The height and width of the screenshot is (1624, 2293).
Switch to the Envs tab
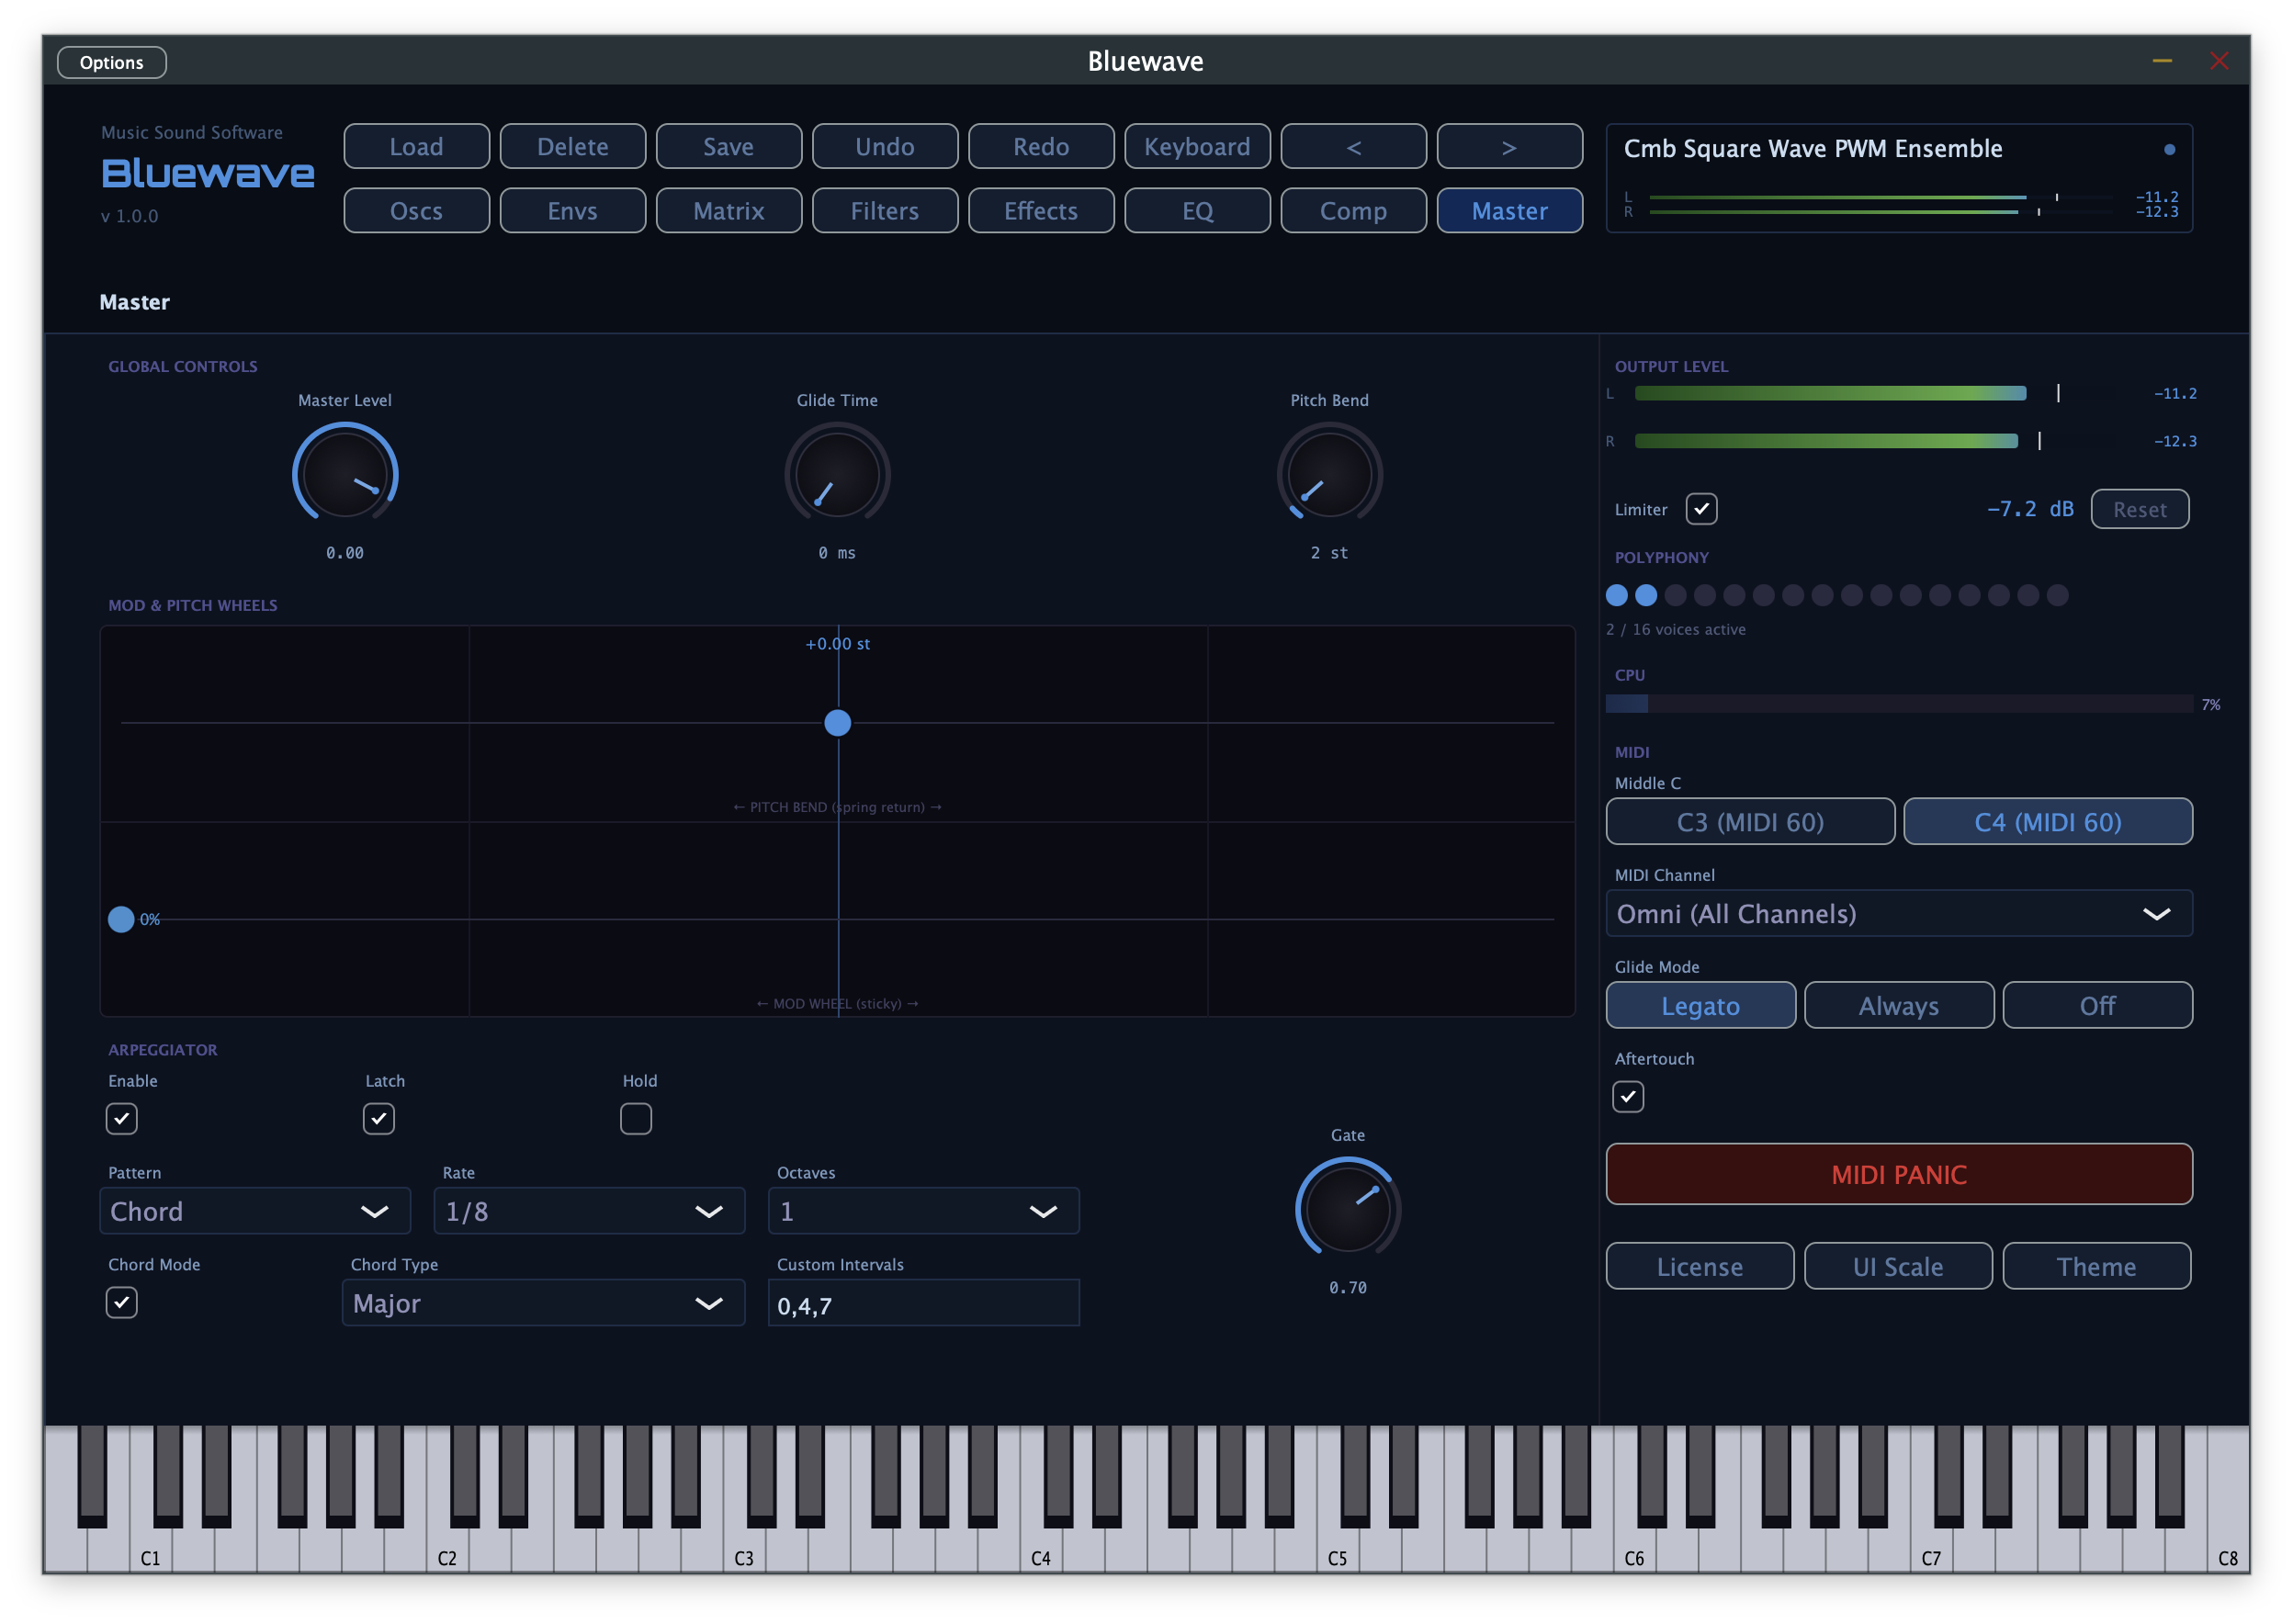(572, 211)
